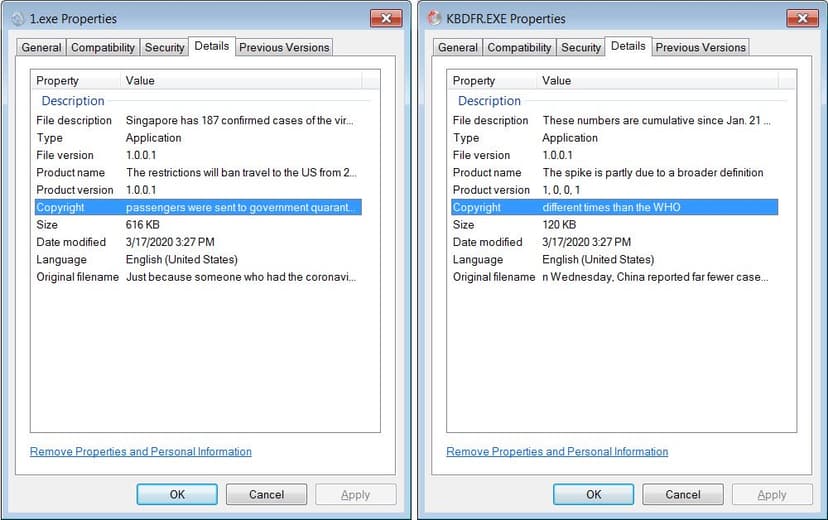Image resolution: width=828 pixels, height=520 pixels.
Task: Select 'The restrictions will ban travel' product name
Action: (x=198, y=173)
